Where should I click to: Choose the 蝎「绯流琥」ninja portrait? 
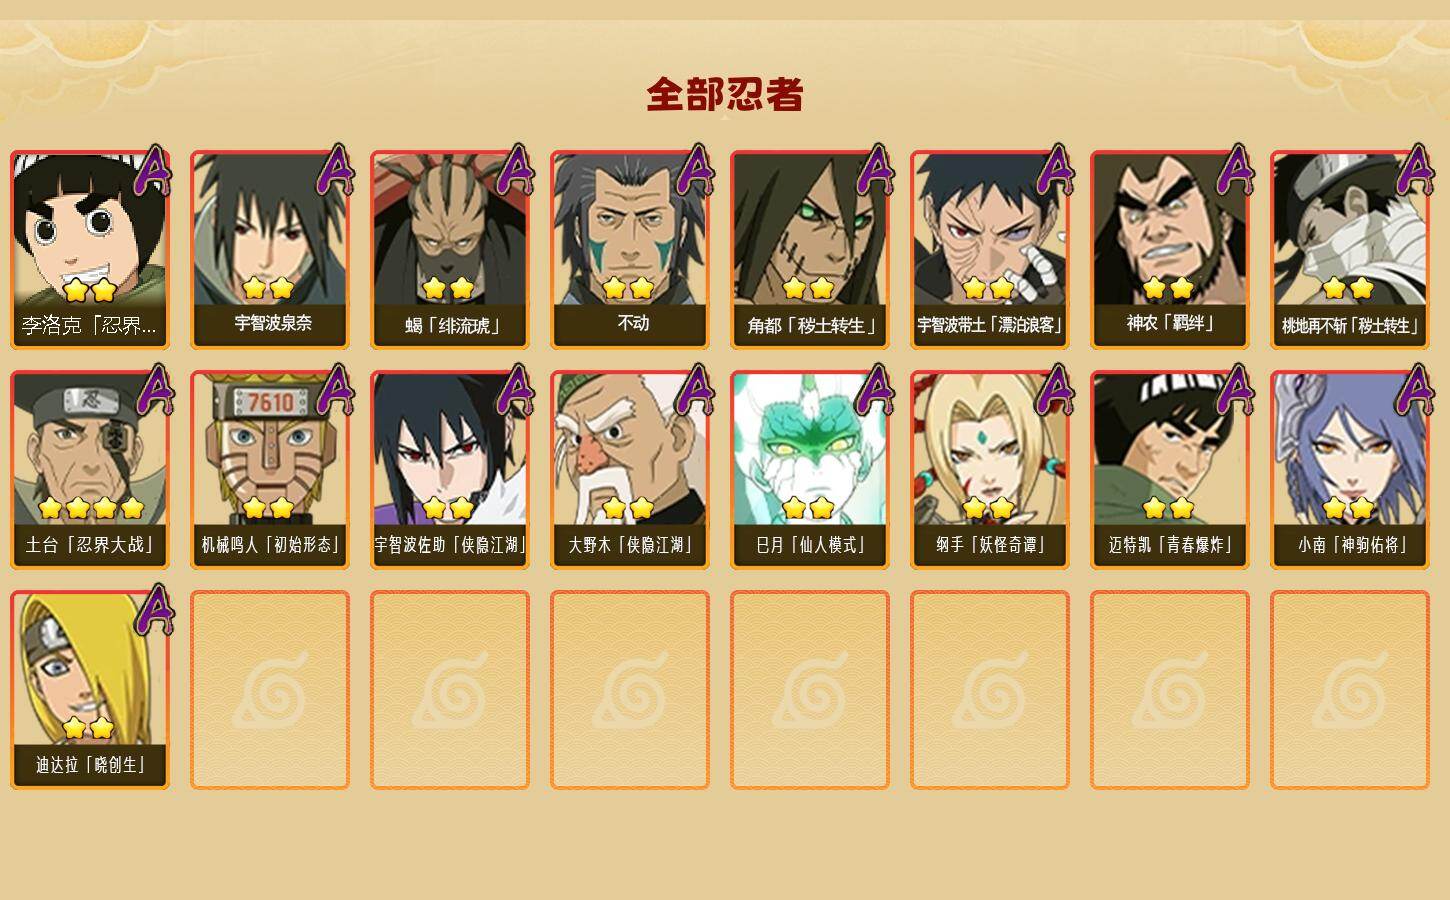tap(450, 250)
